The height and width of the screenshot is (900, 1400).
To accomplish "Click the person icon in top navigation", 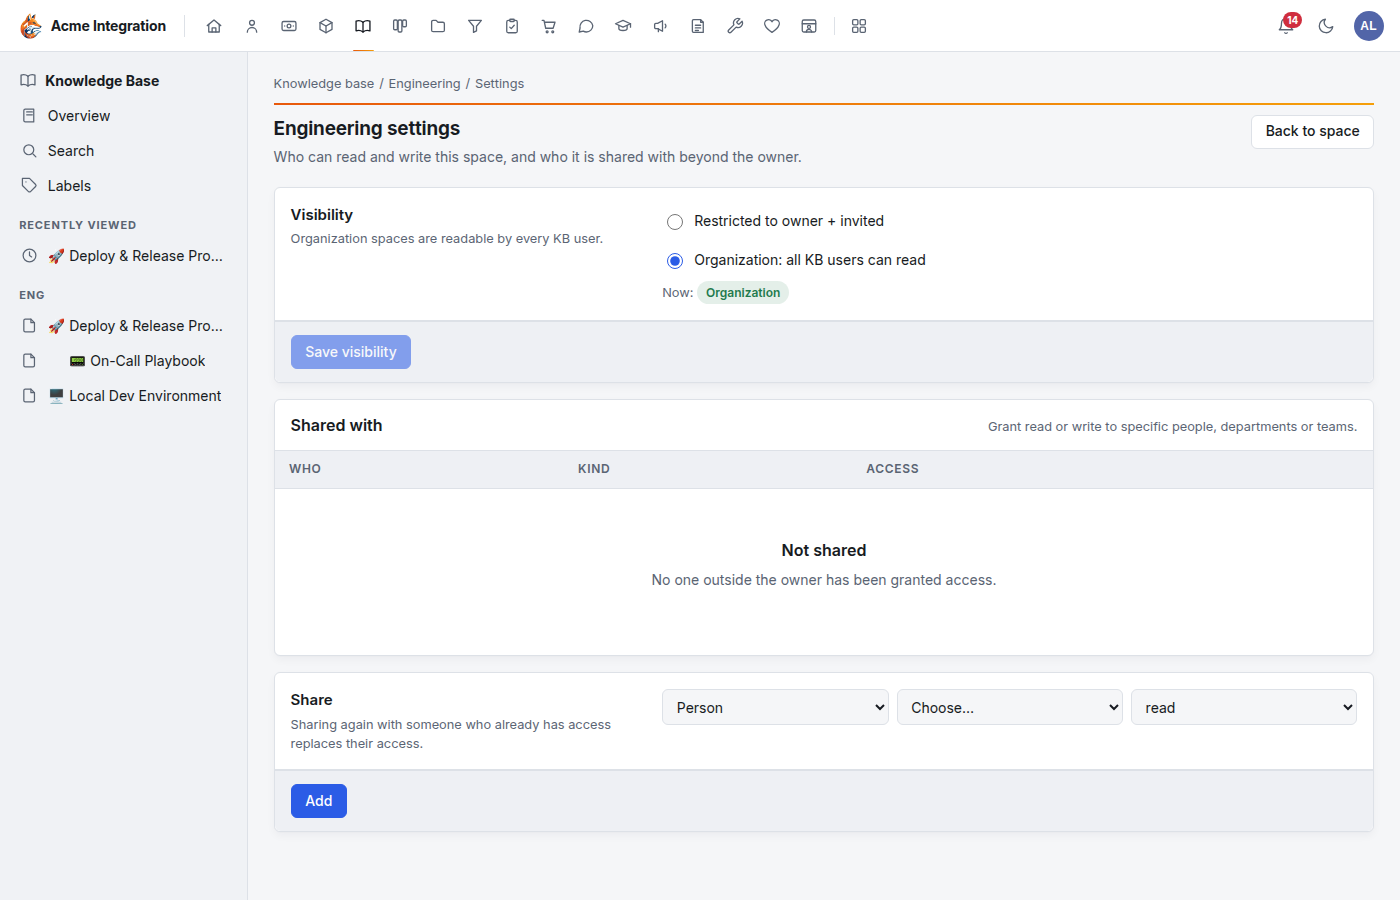I will [252, 26].
